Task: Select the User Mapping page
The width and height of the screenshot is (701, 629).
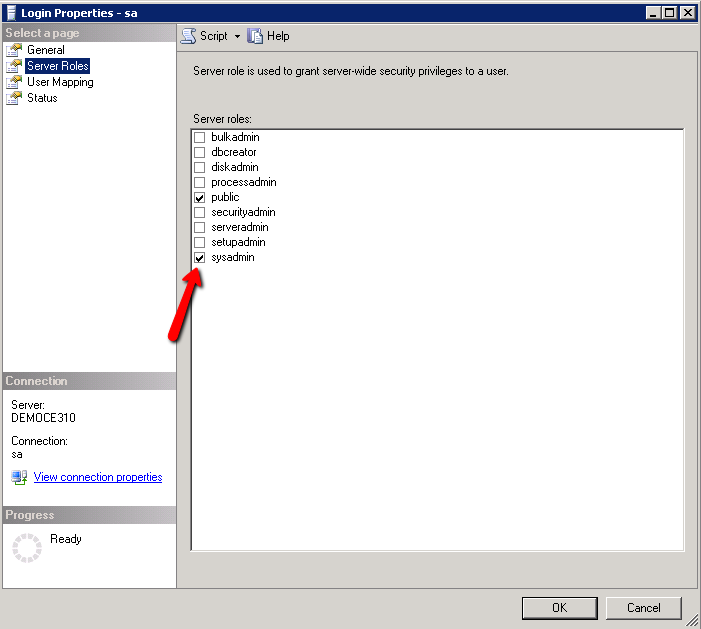Action: (60, 82)
